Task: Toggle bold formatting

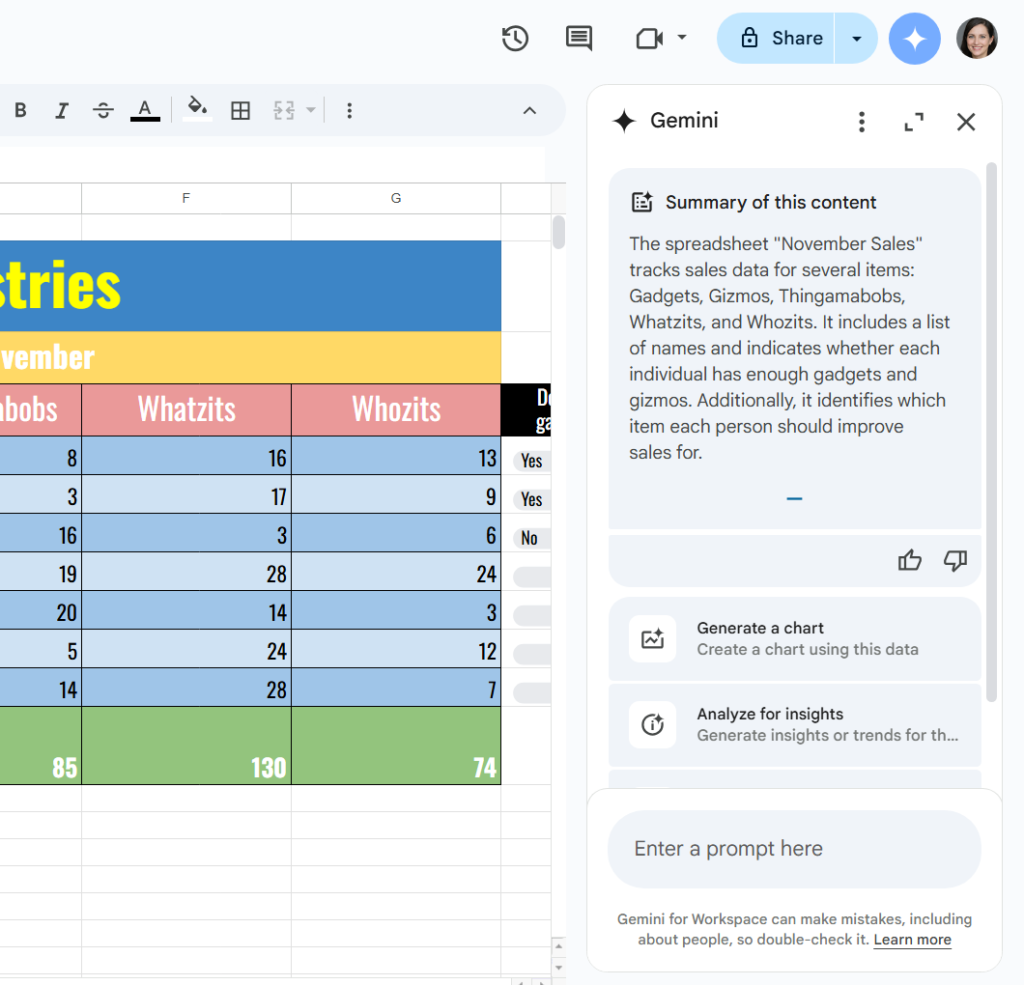Action: click(x=20, y=111)
